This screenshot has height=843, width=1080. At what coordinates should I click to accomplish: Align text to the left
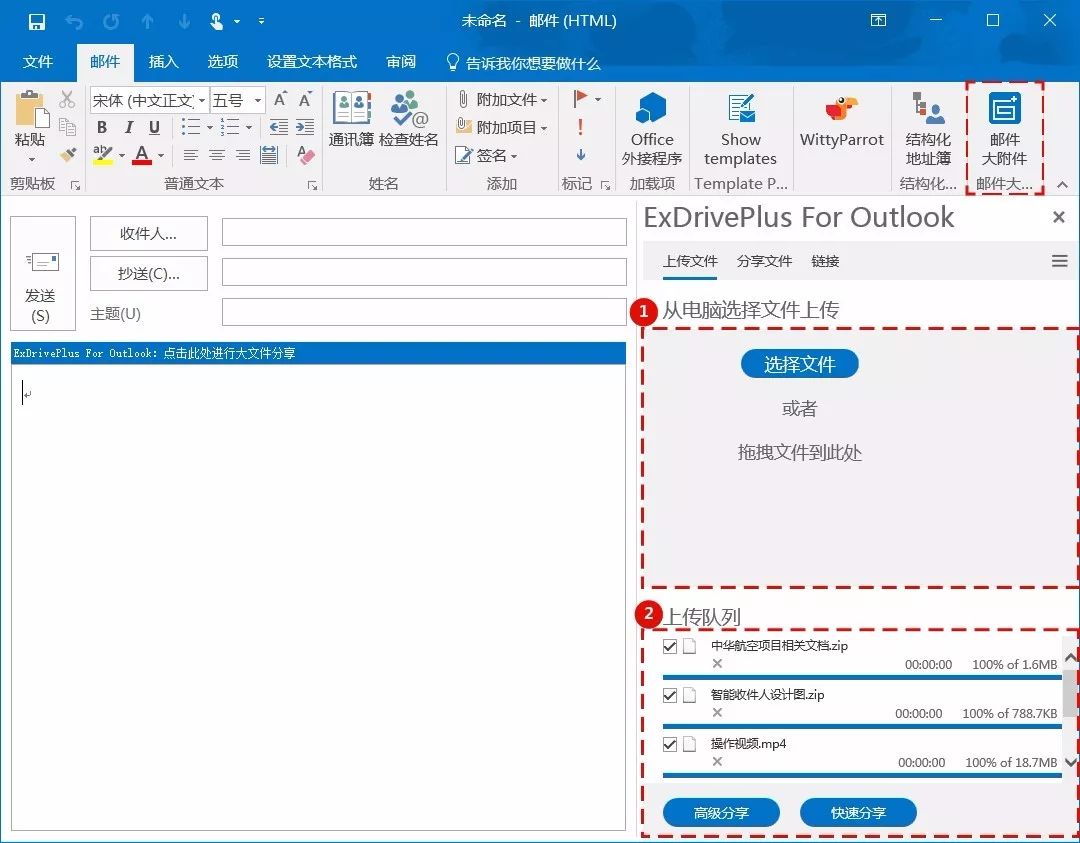click(191, 155)
